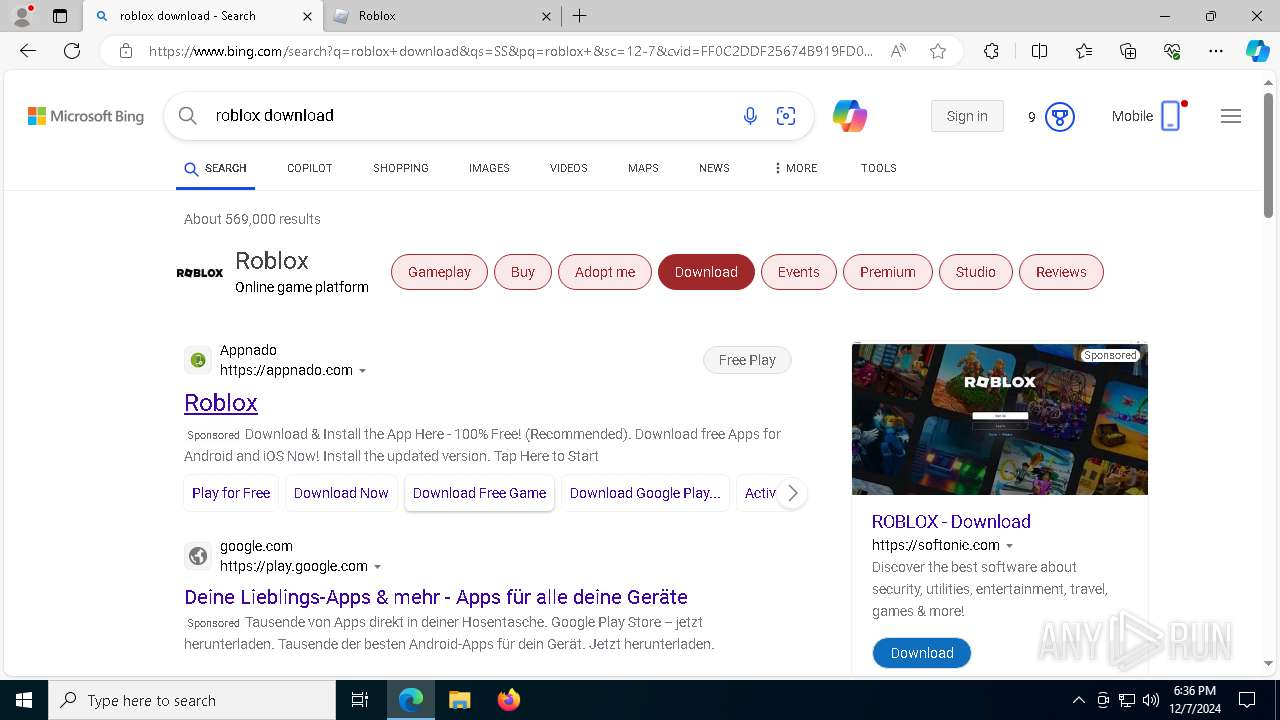The image size is (1280, 720).
Task: Open Task View on taskbar
Action: click(x=360, y=700)
